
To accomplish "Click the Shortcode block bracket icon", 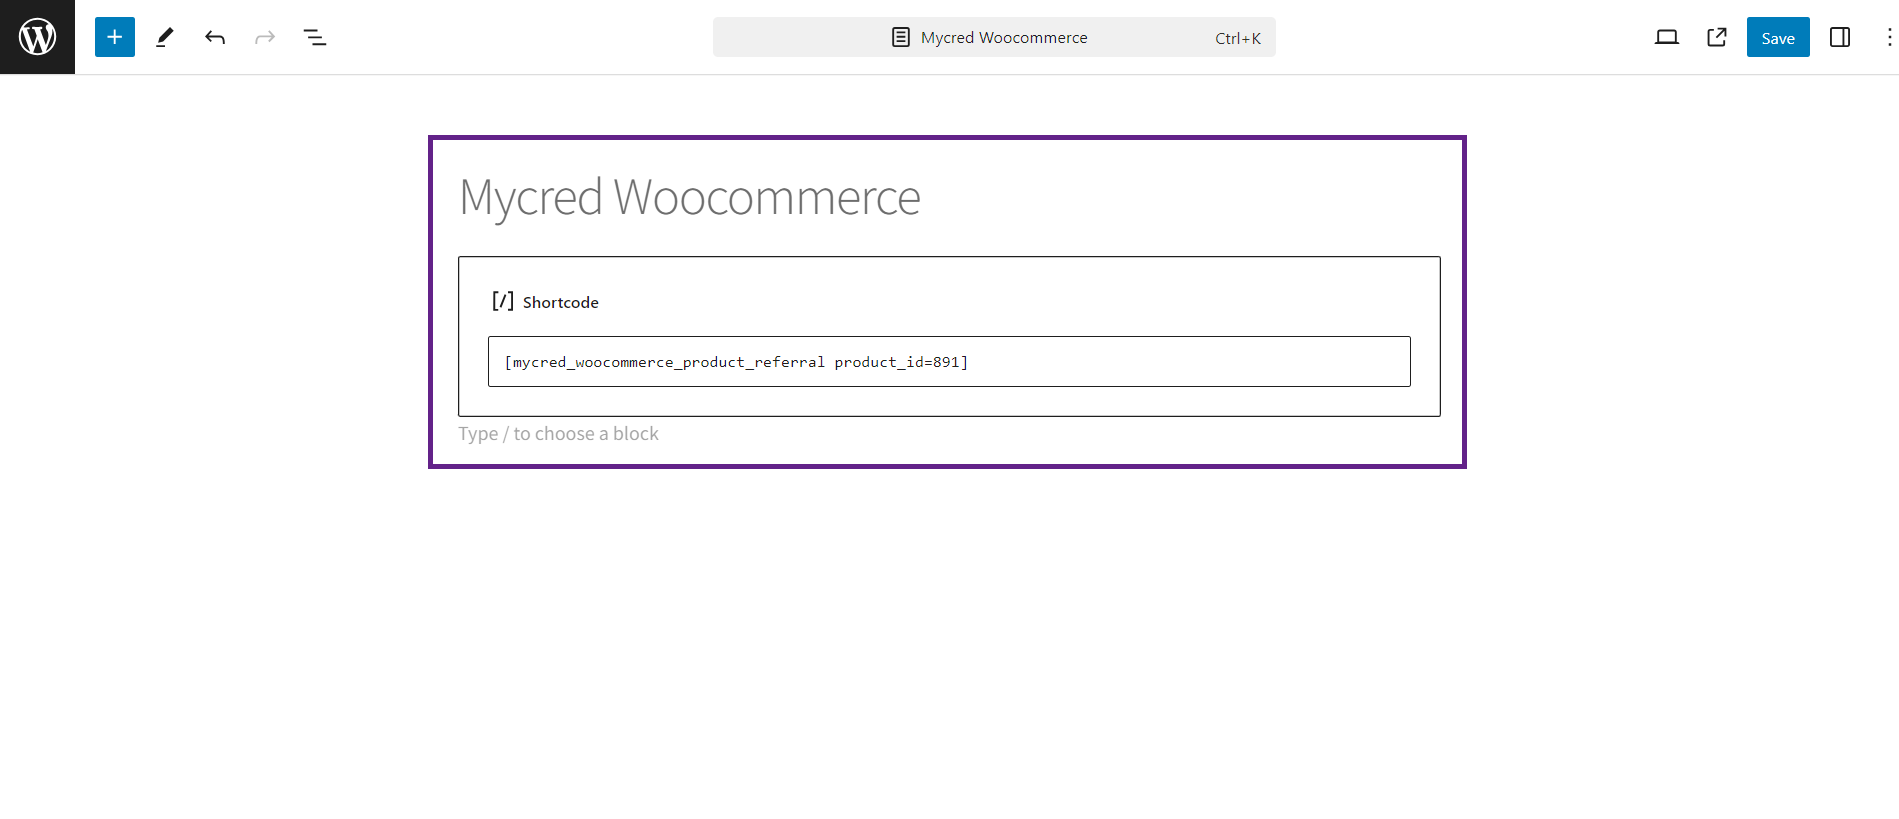I will [x=502, y=301].
